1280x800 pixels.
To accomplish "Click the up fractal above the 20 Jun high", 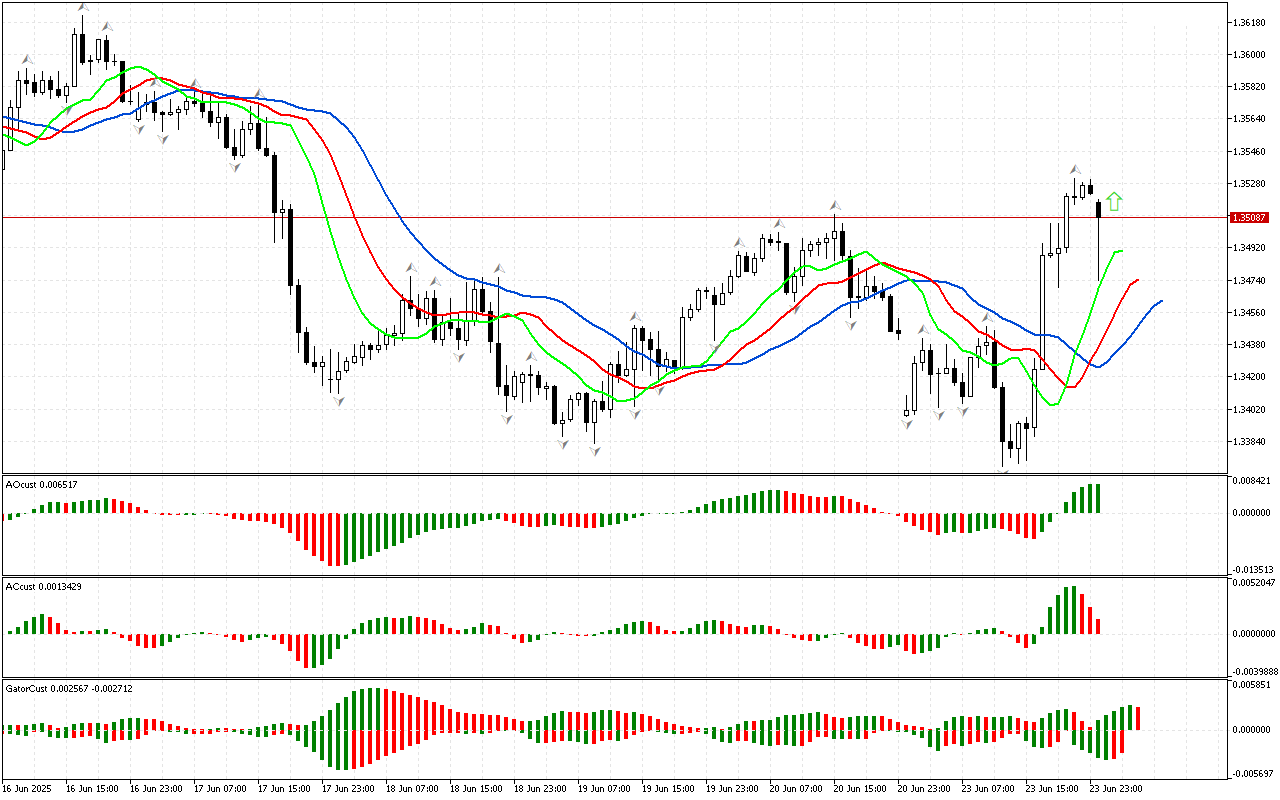I will [x=835, y=206].
